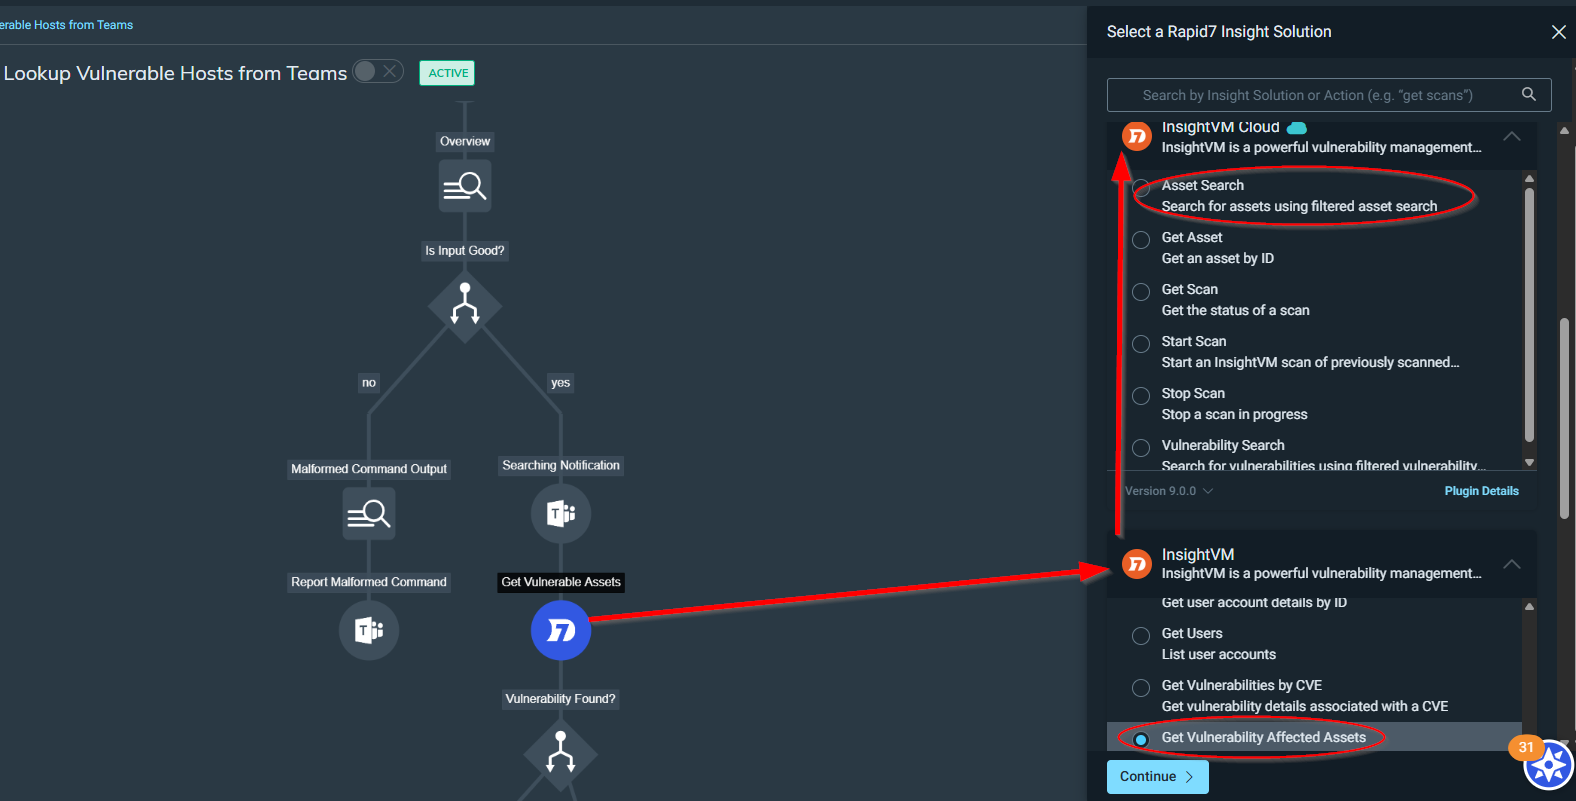
Task: Click the Report Malformed Command label
Action: pos(369,582)
